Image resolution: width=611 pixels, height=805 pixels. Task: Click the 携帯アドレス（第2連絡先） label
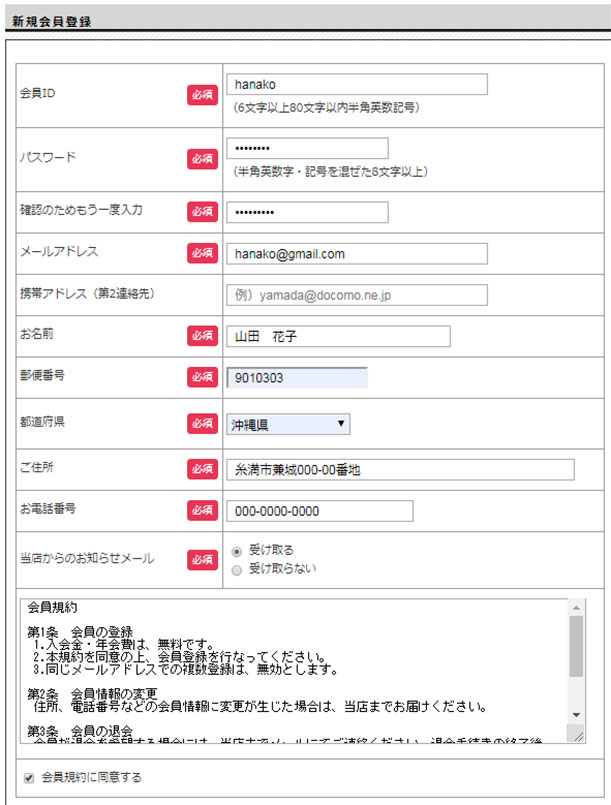[x=87, y=294]
